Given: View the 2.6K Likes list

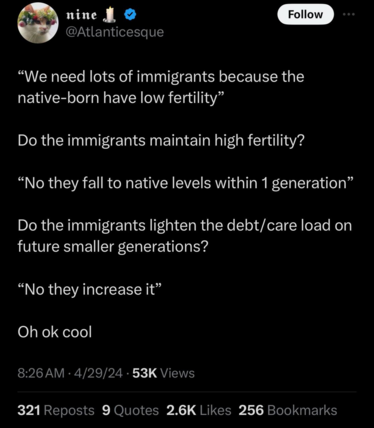Looking at the screenshot, I should (199, 410).
